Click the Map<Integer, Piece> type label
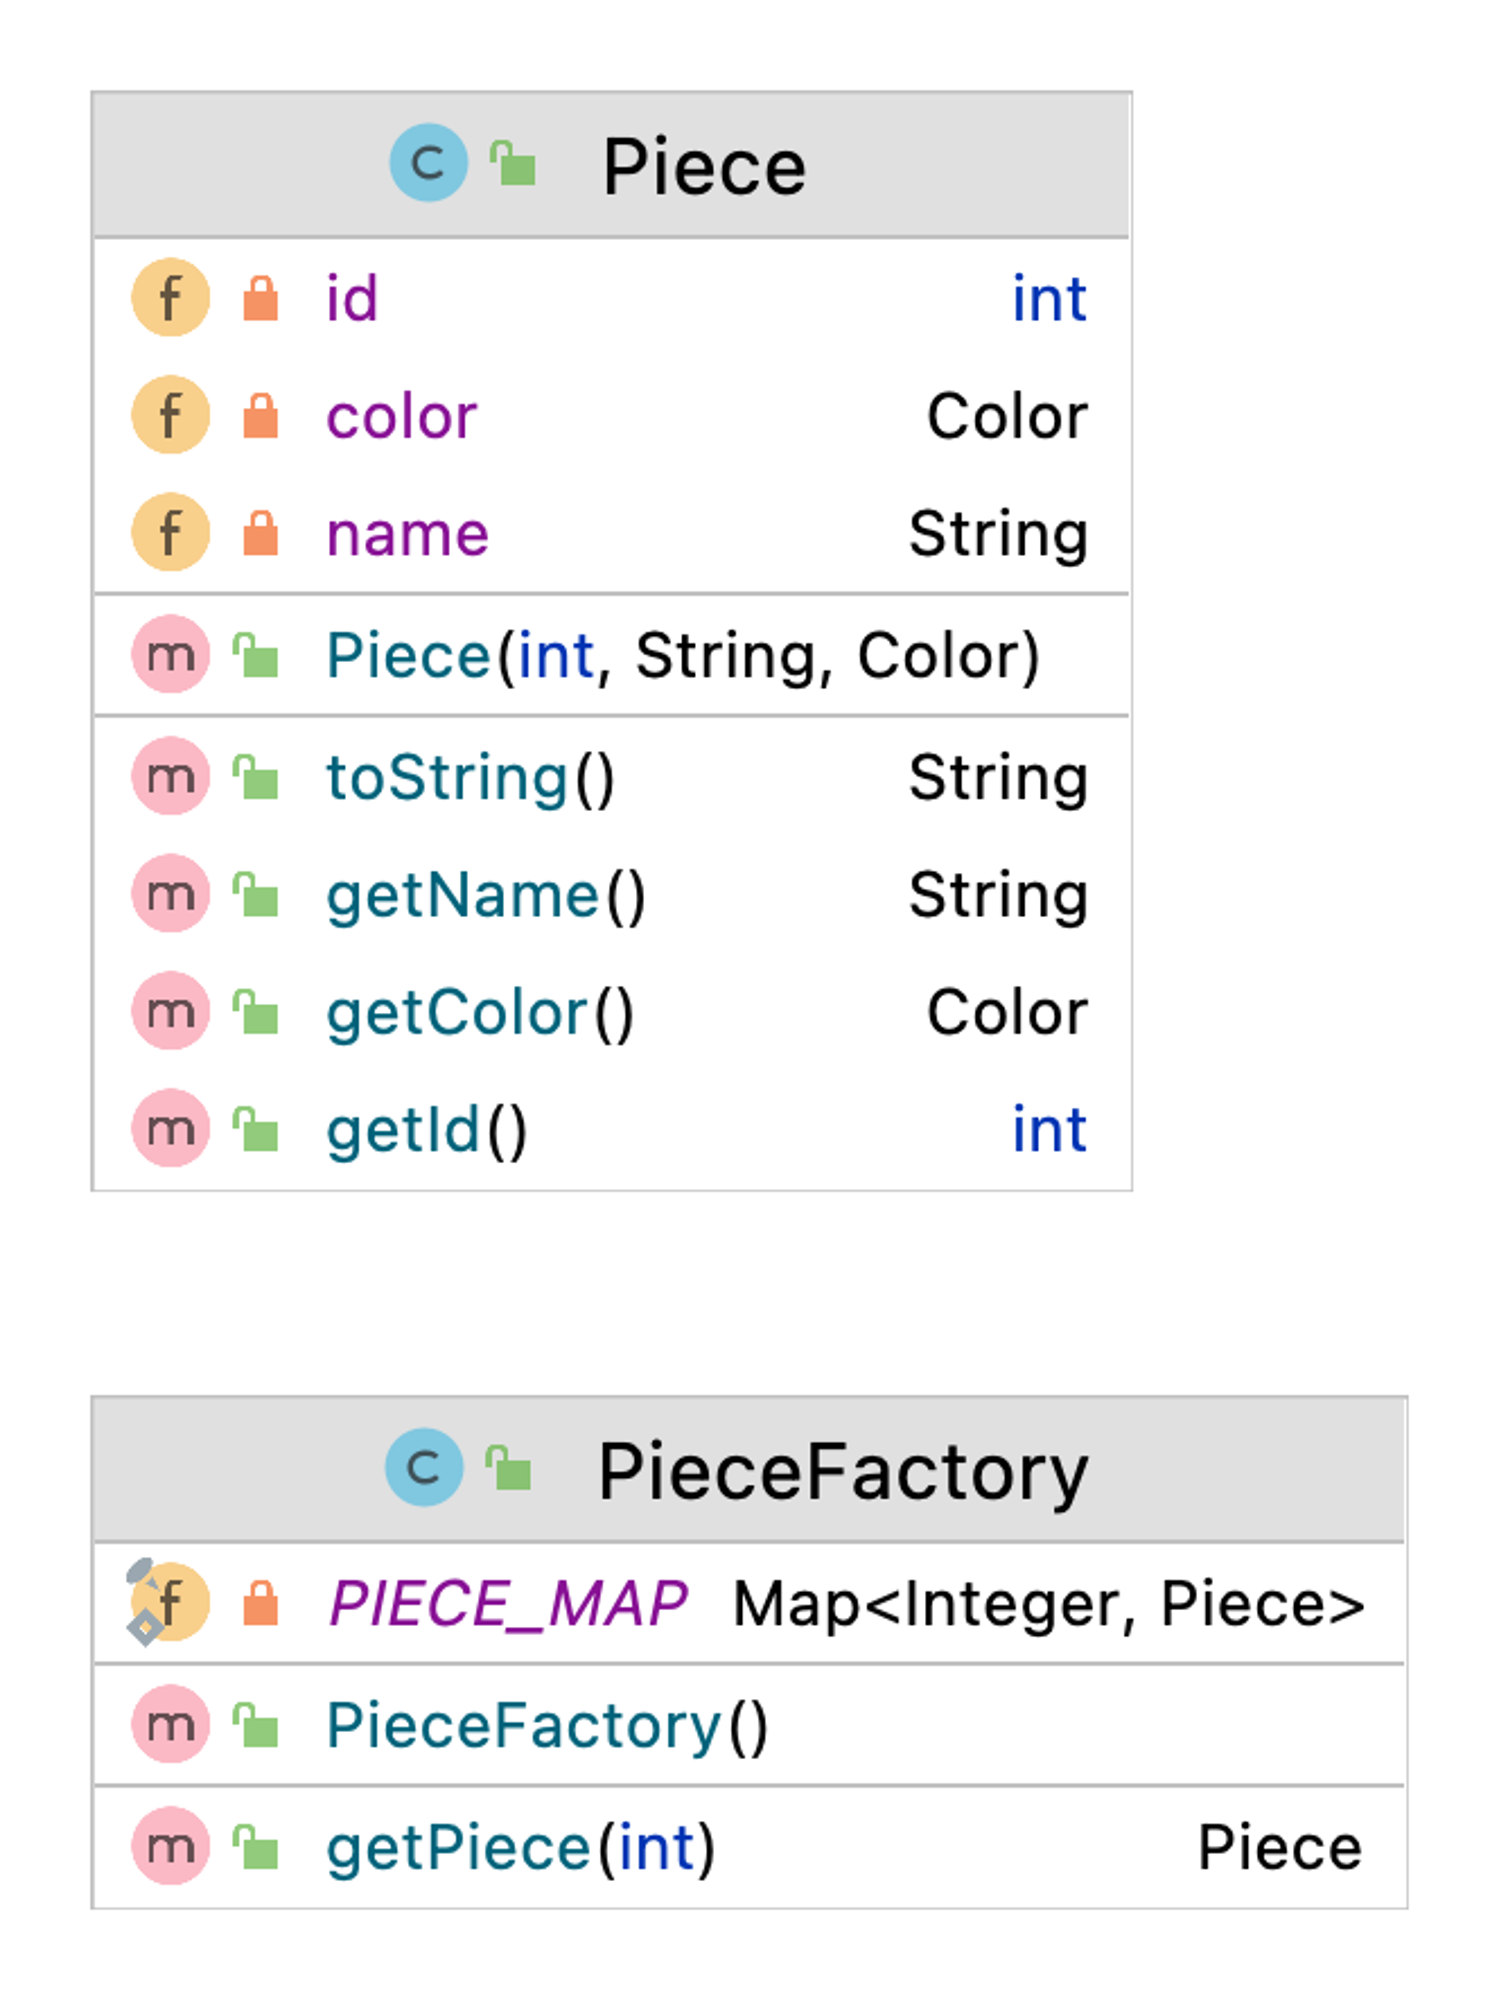 pyautogui.click(x=1048, y=1604)
